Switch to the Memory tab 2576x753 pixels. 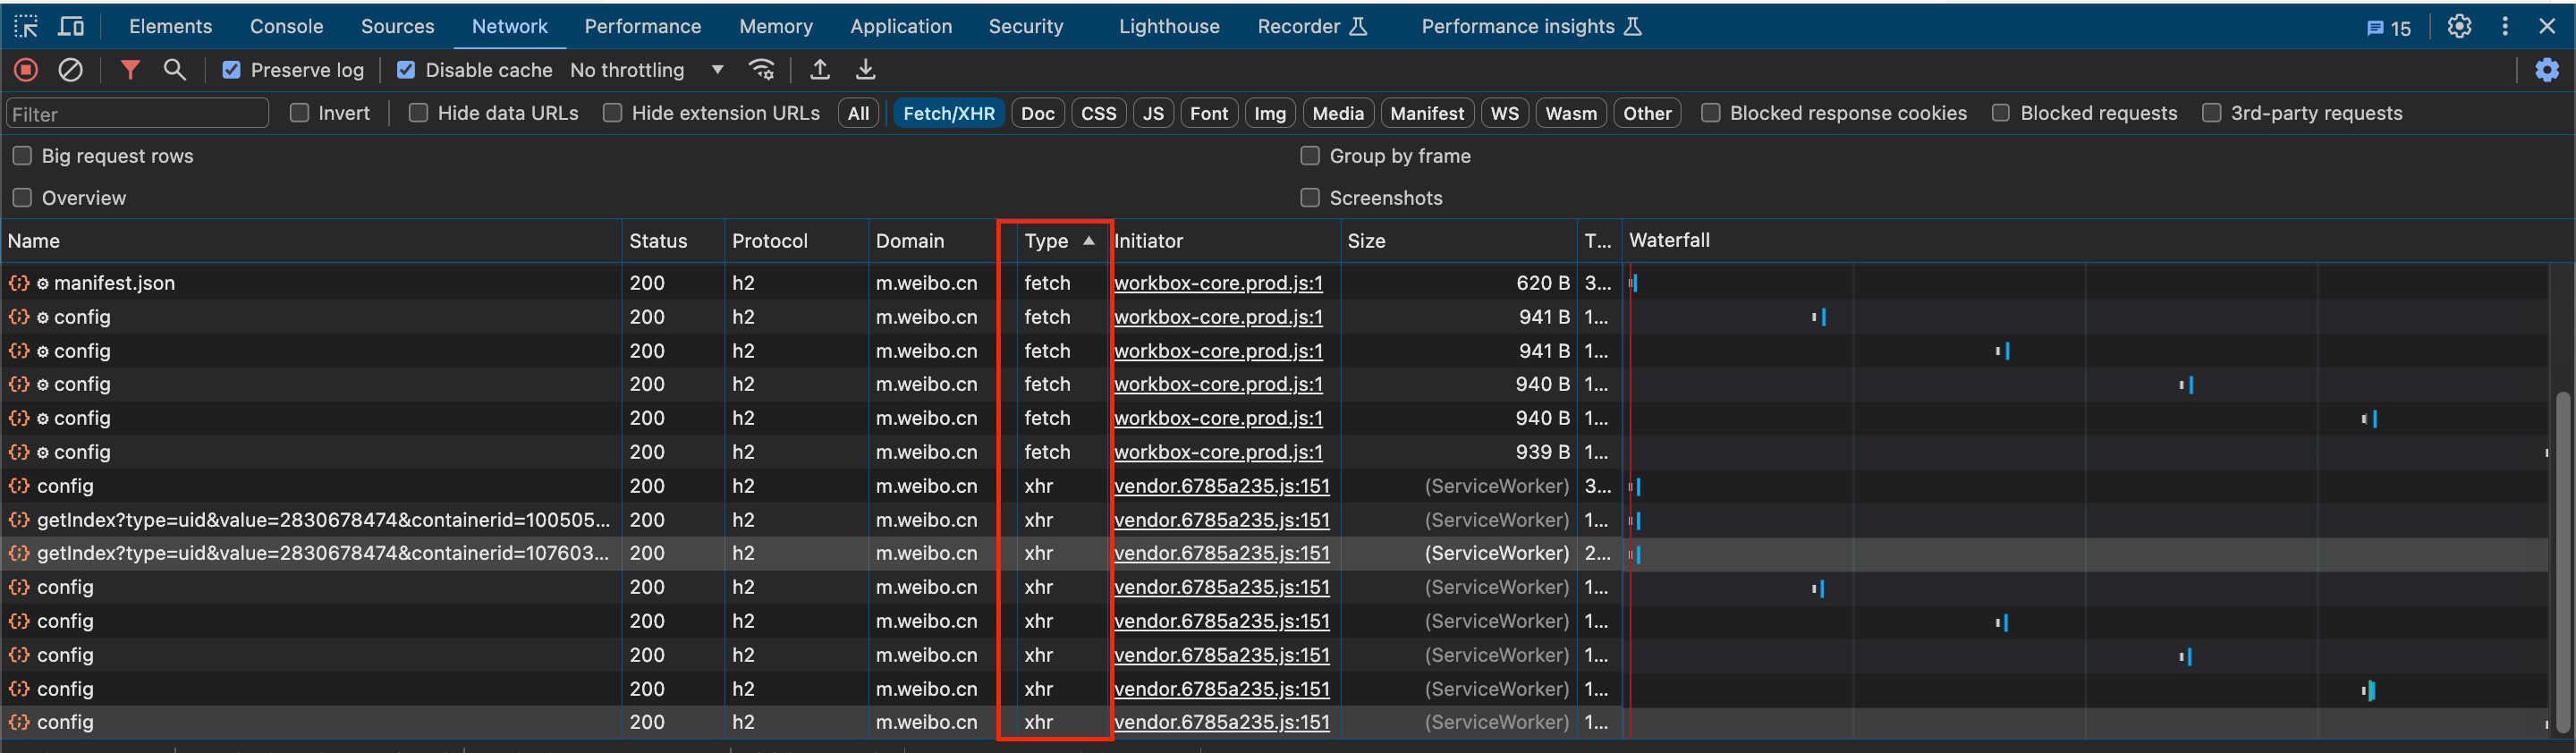(776, 27)
